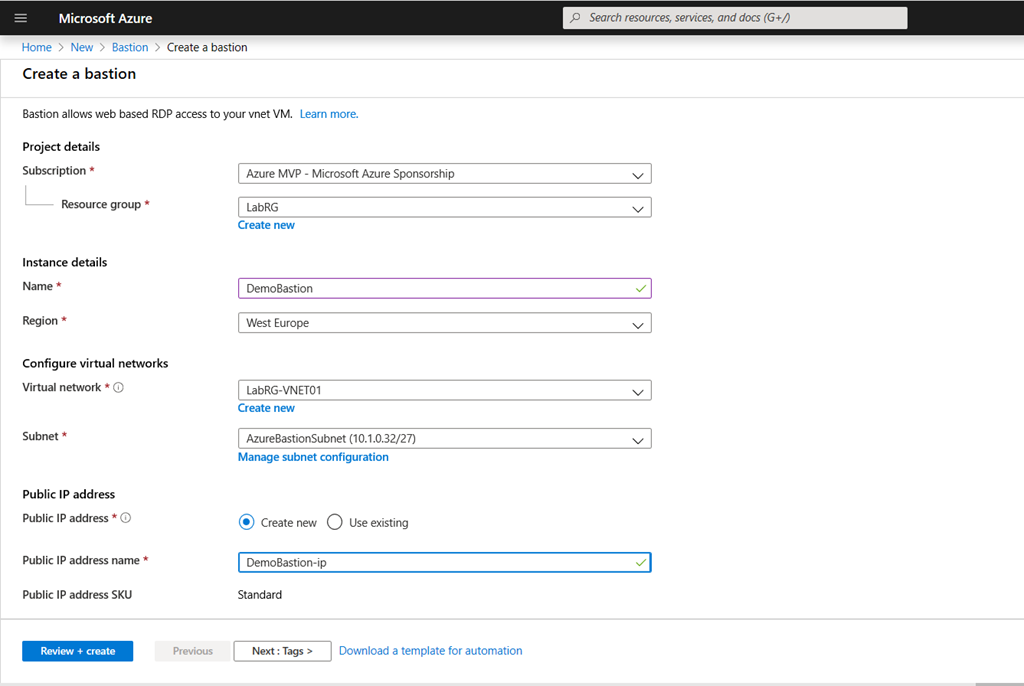Click the Public IP address name field

(x=445, y=563)
